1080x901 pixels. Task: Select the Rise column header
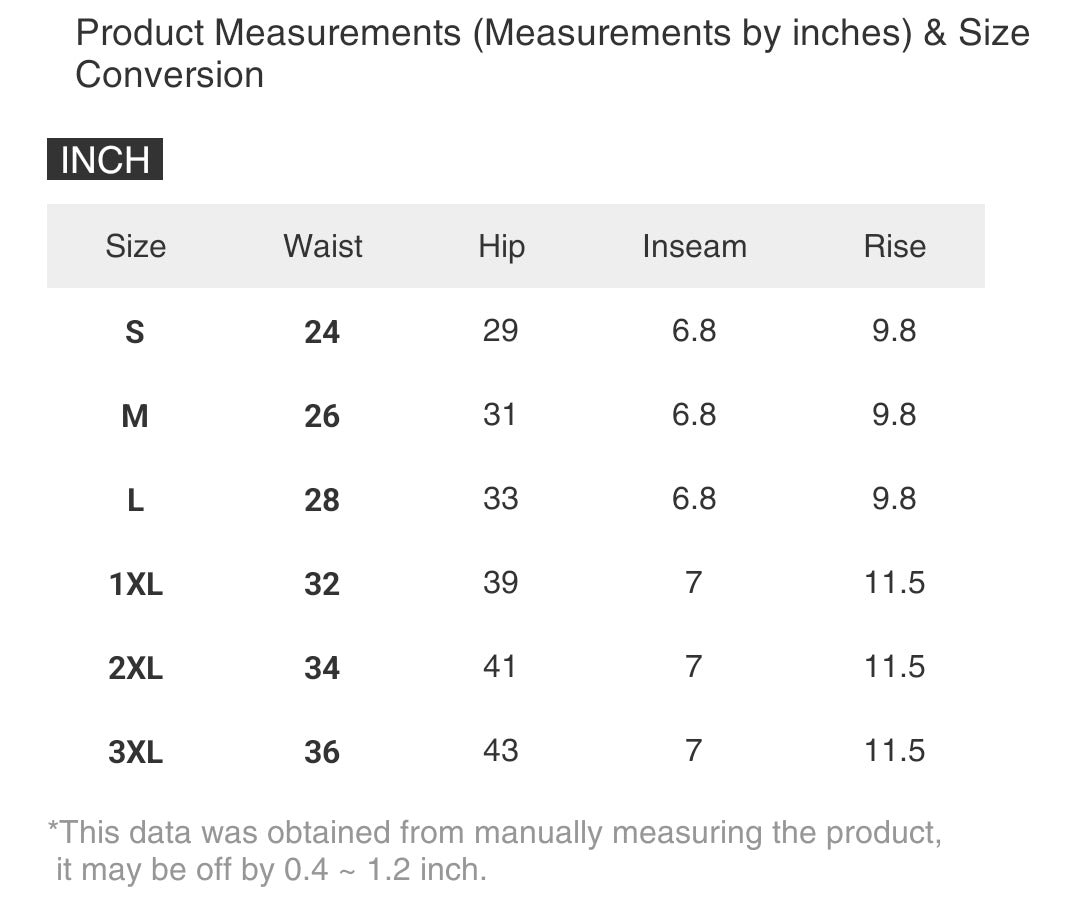[894, 246]
